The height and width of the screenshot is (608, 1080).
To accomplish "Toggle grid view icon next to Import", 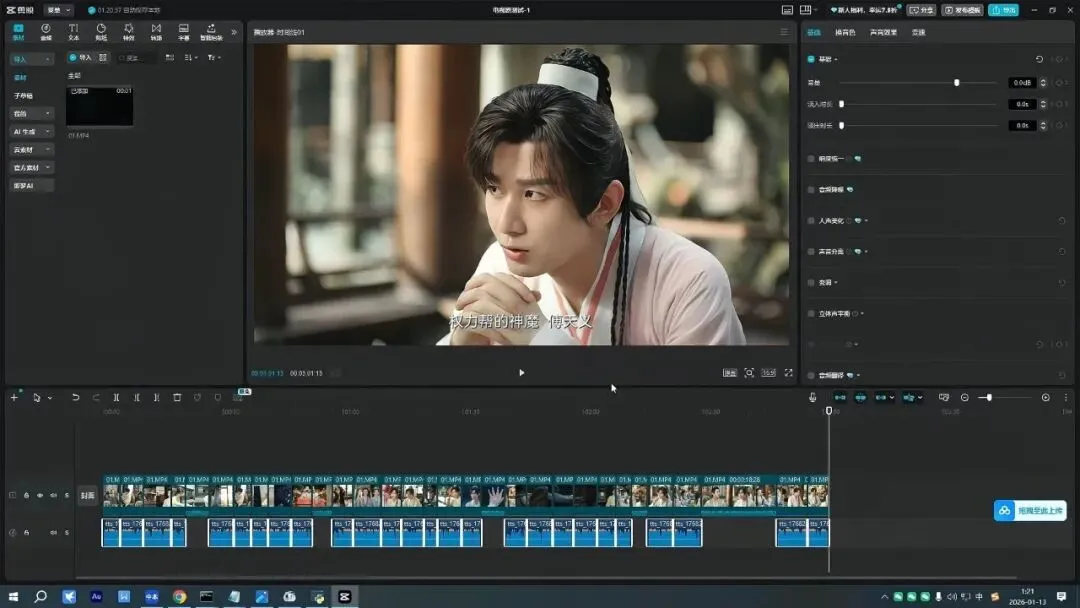I will click(x=103, y=58).
